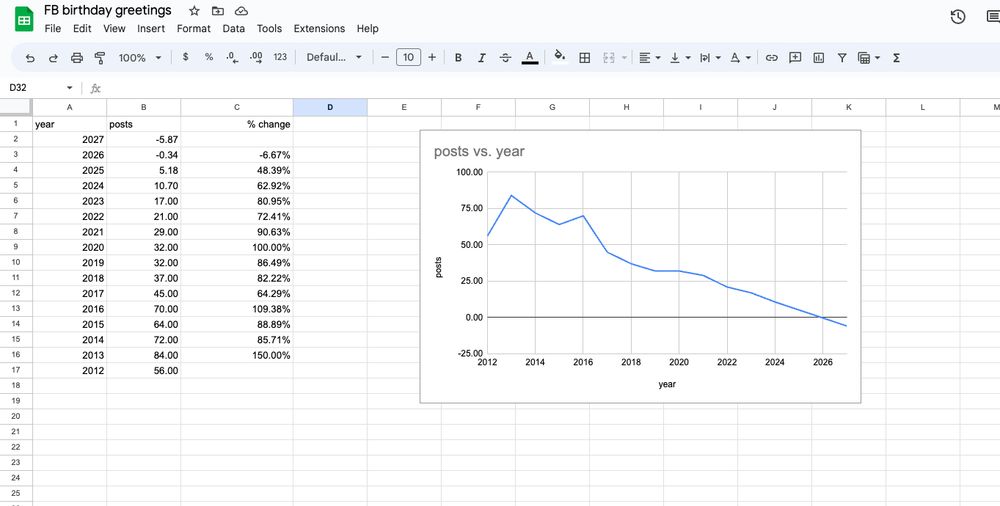Image resolution: width=1000 pixels, height=506 pixels.
Task: Open the Insert menu
Action: [x=151, y=29]
